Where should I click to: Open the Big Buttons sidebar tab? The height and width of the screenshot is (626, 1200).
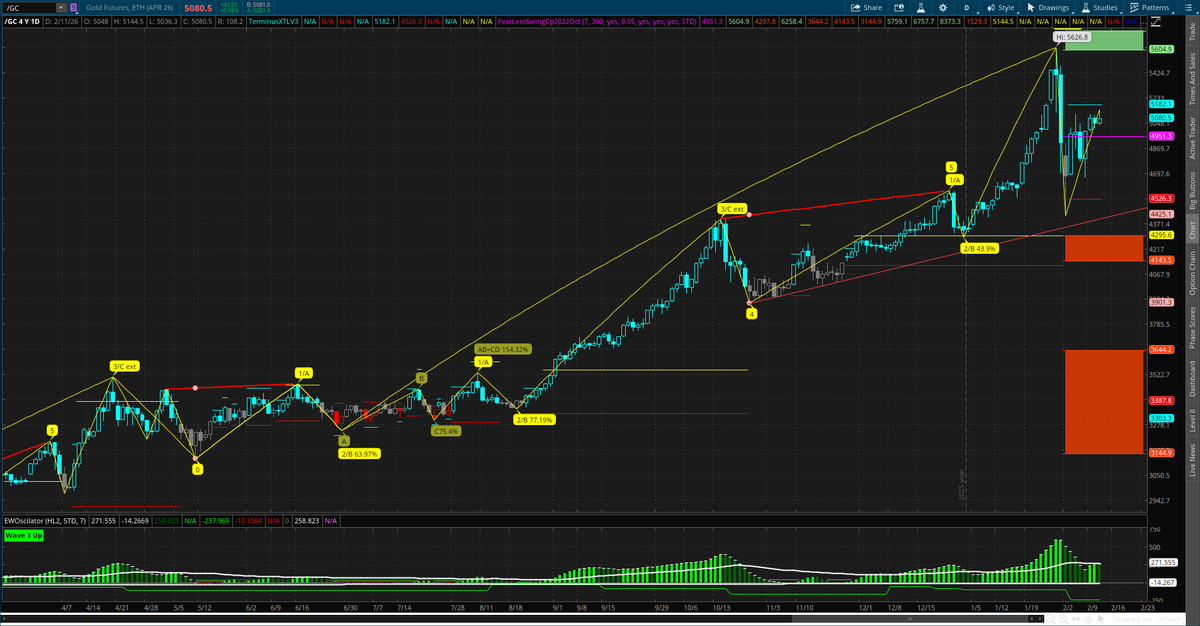click(x=1191, y=190)
